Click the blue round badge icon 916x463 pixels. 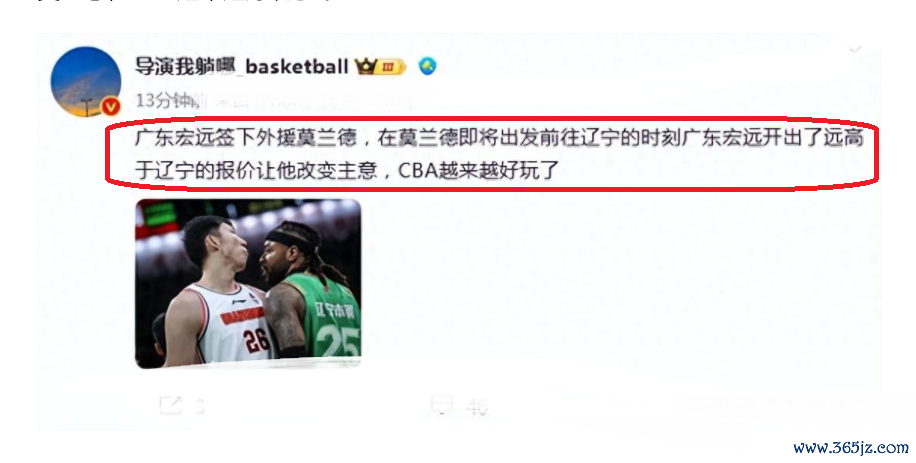tap(428, 66)
